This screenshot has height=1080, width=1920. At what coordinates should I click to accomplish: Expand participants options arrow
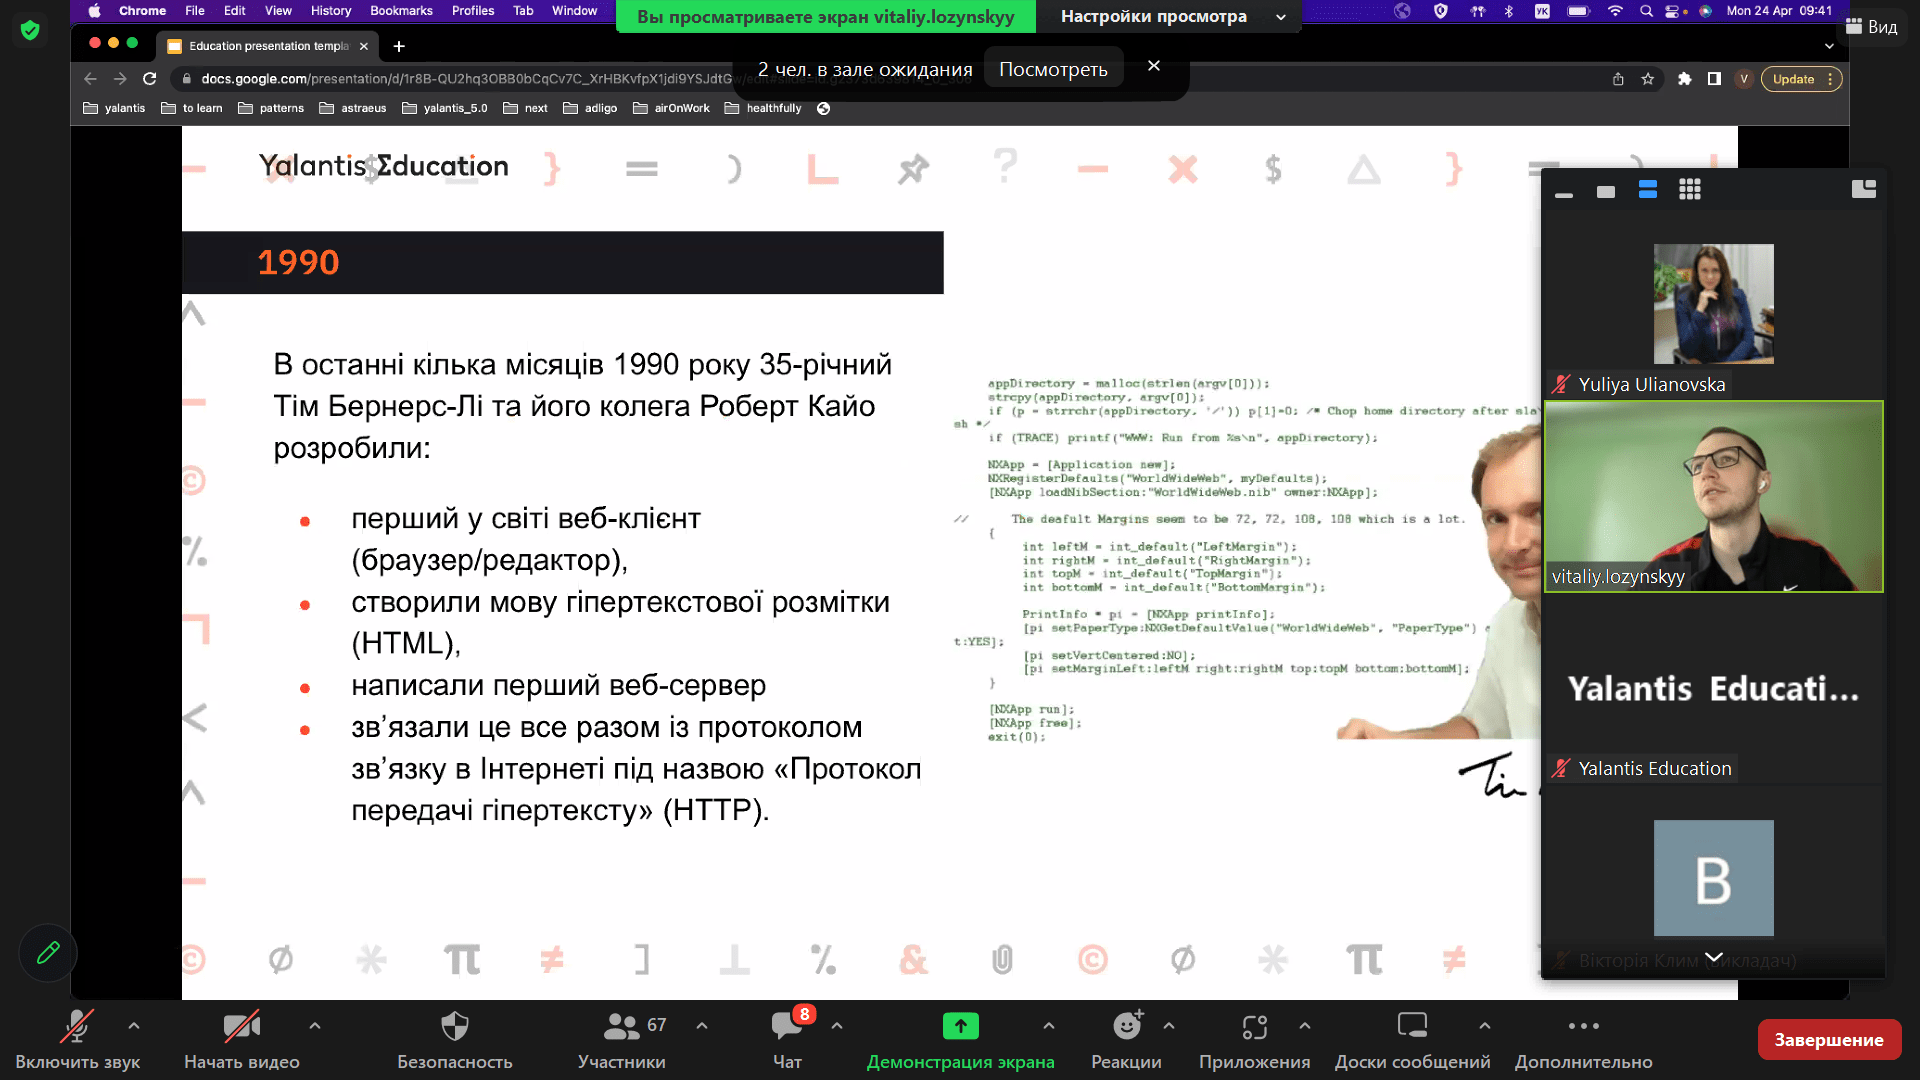pos(702,1026)
